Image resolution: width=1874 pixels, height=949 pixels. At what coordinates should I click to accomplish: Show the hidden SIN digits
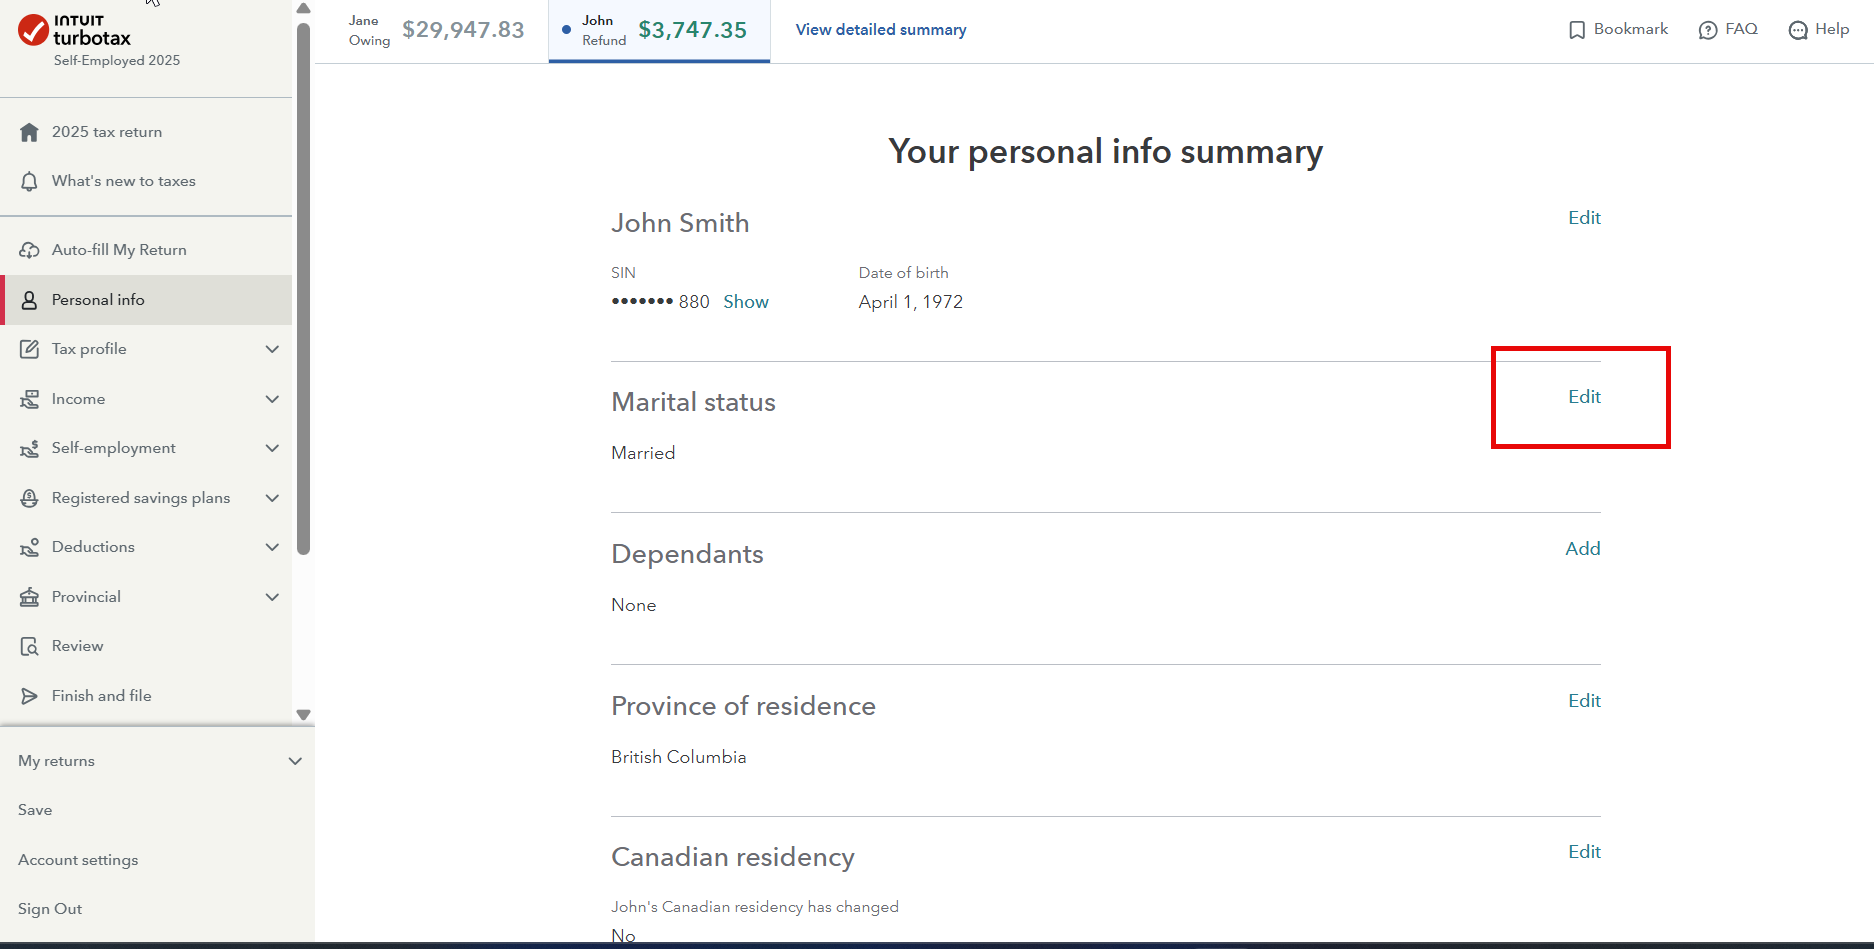coord(746,302)
